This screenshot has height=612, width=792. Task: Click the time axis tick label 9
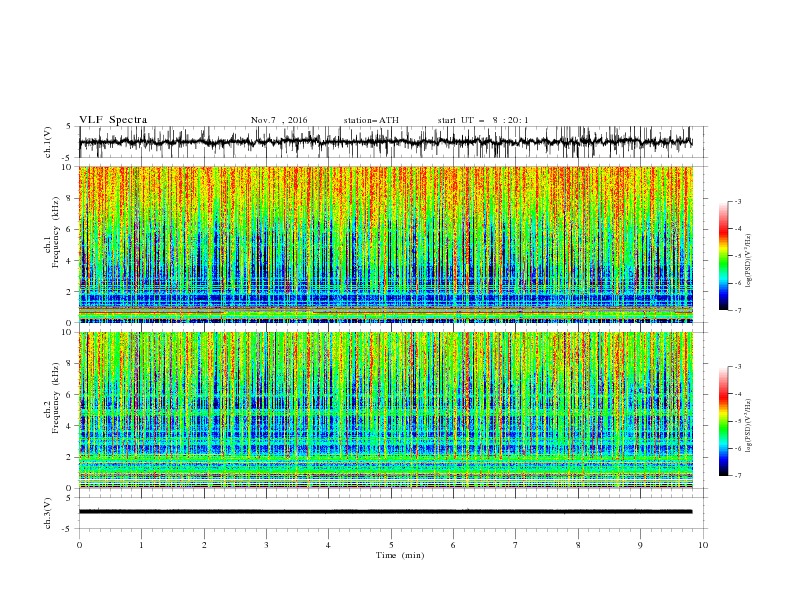coord(640,545)
